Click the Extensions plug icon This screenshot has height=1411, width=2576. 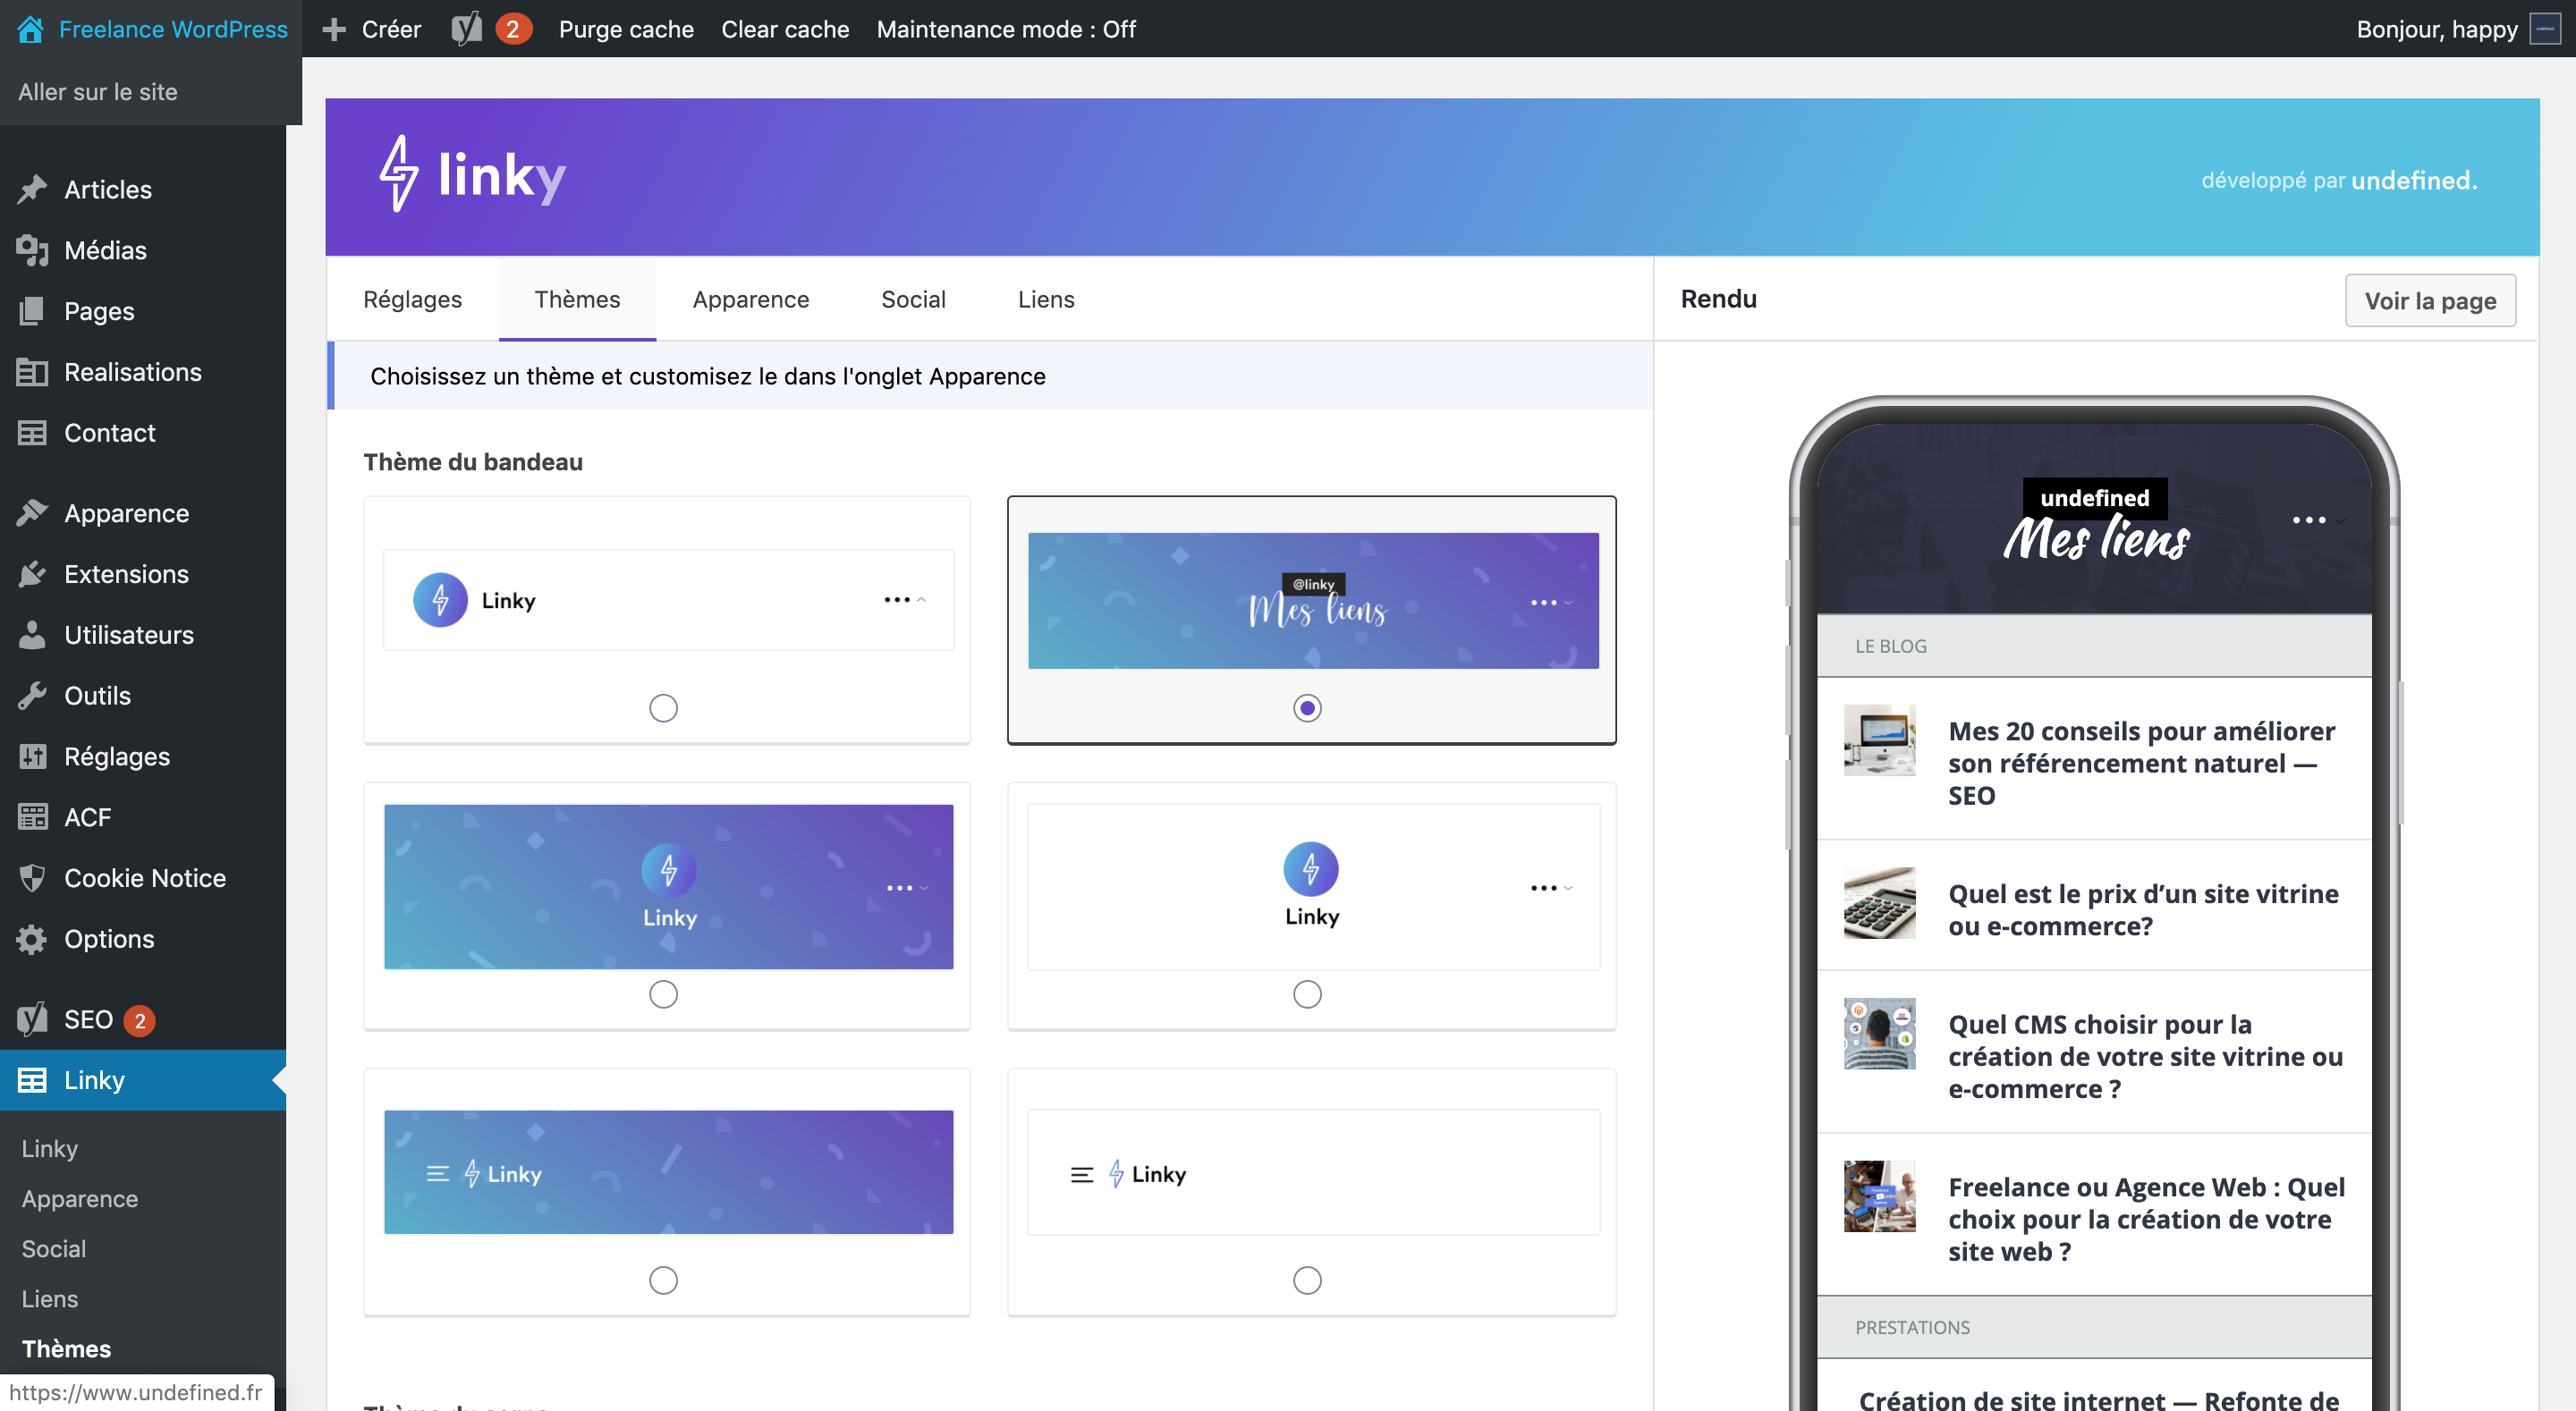32,574
